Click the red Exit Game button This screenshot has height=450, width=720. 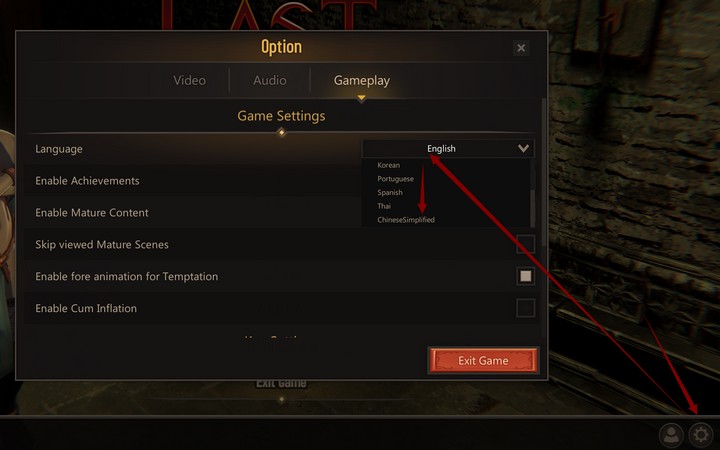[x=483, y=360]
